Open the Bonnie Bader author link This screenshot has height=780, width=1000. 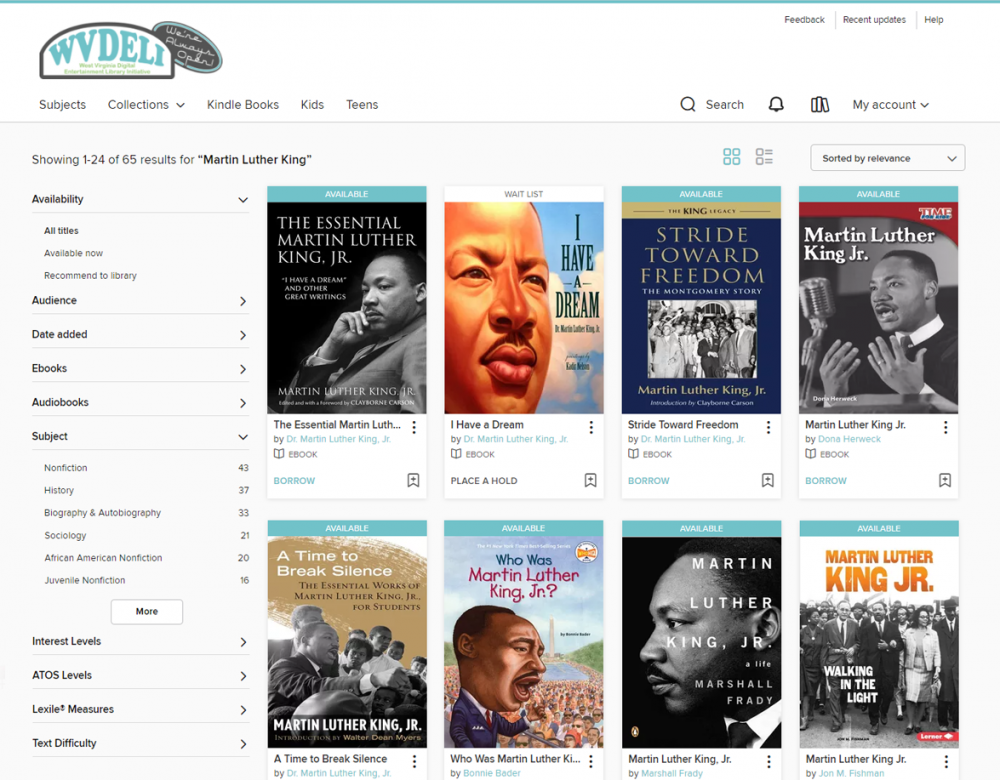[x=492, y=773]
